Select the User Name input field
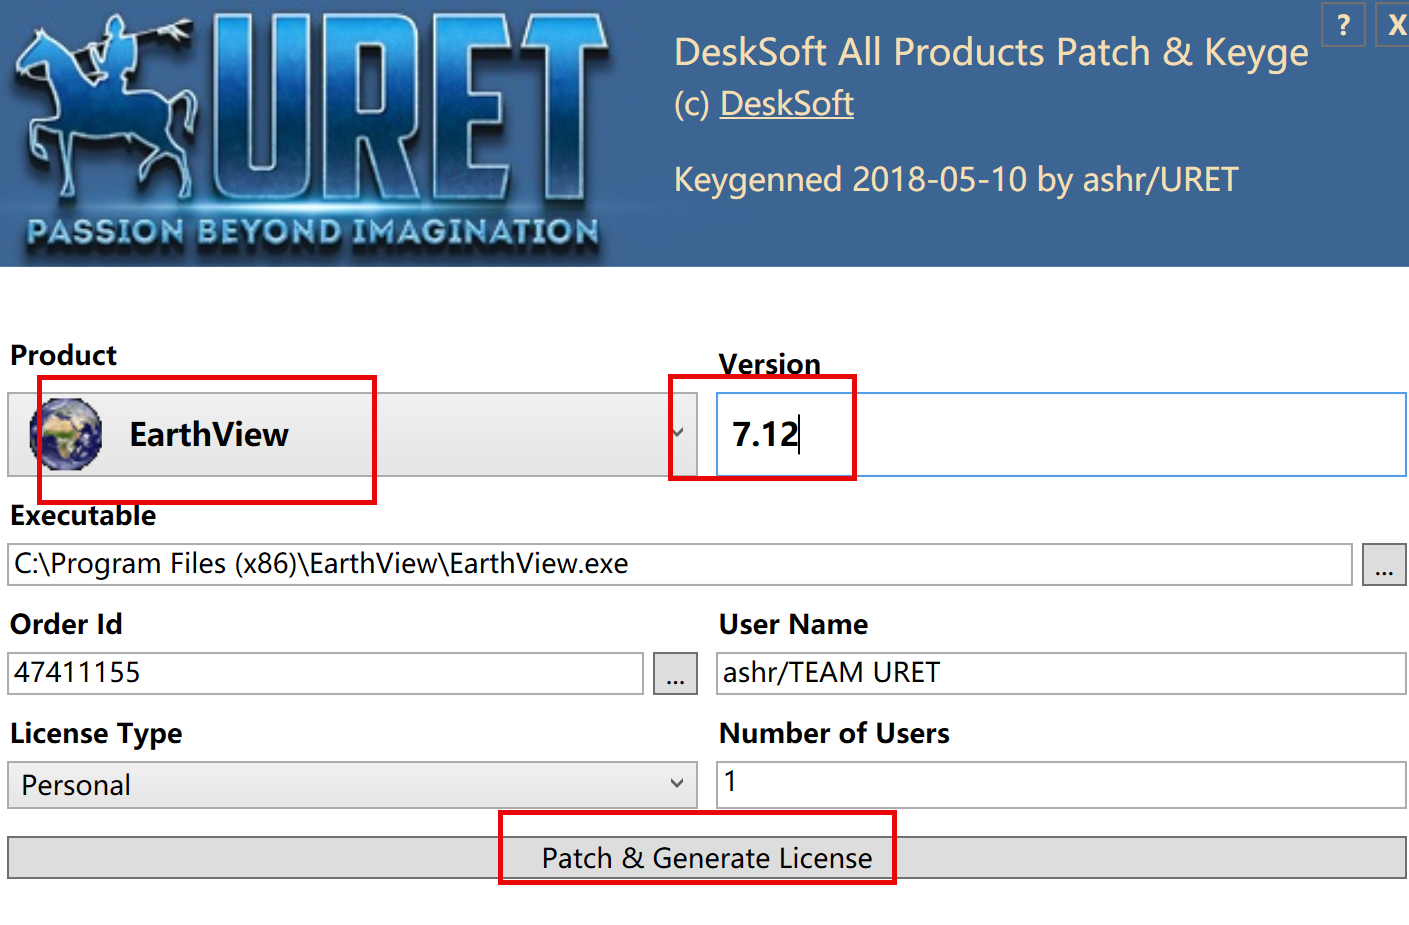The height and width of the screenshot is (925, 1409). 1060,673
